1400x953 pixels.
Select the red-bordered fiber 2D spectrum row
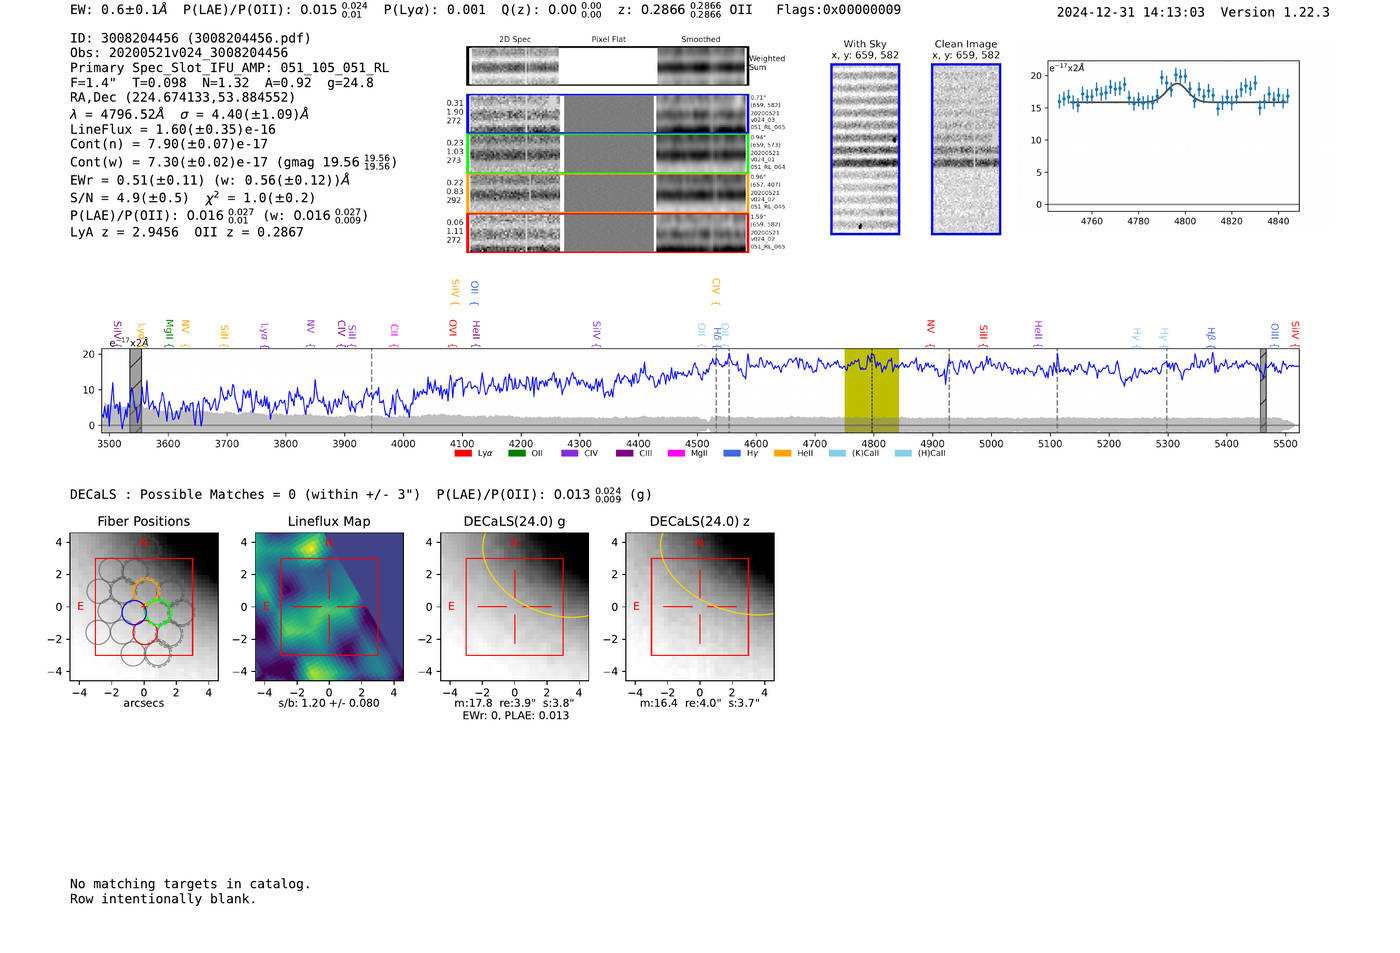pos(608,233)
